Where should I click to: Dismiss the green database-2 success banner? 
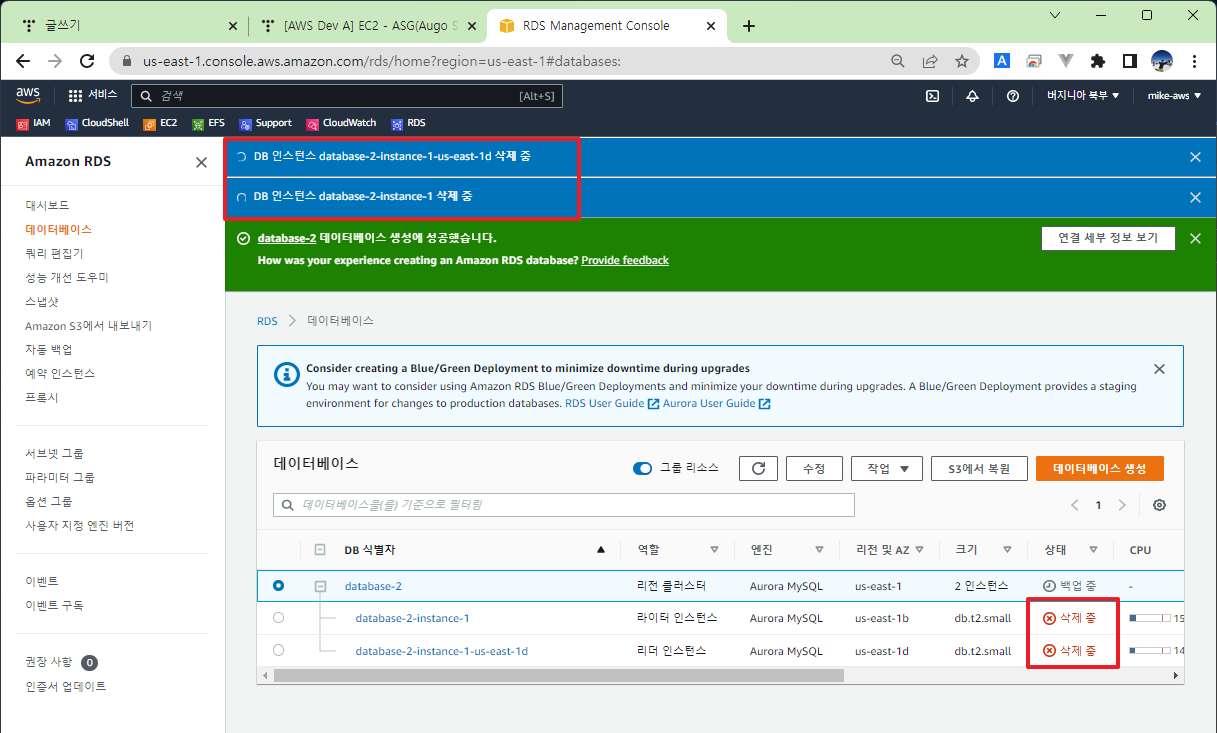tap(1195, 238)
